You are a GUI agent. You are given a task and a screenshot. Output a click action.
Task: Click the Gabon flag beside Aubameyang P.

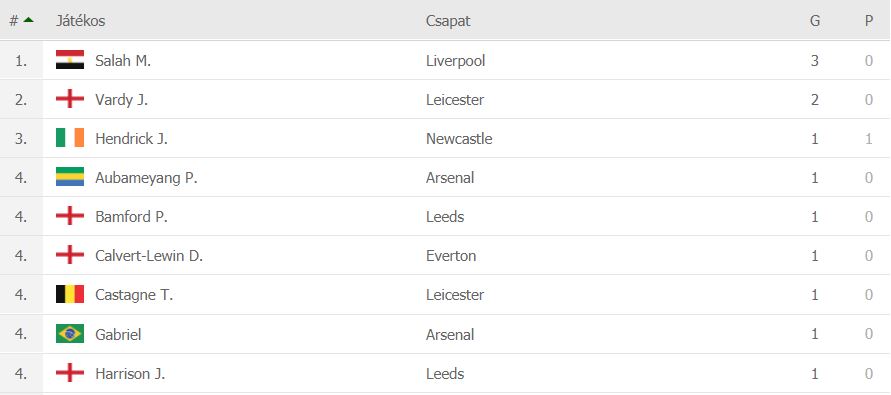(x=70, y=177)
